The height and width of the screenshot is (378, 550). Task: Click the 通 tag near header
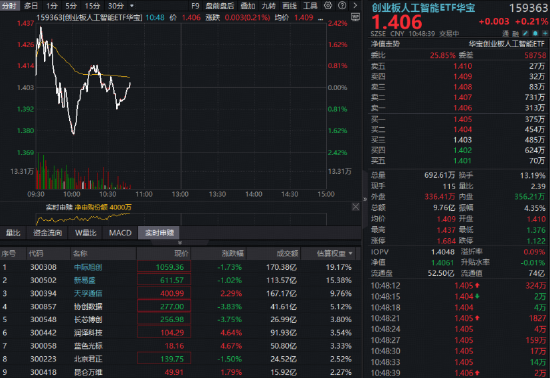505,34
